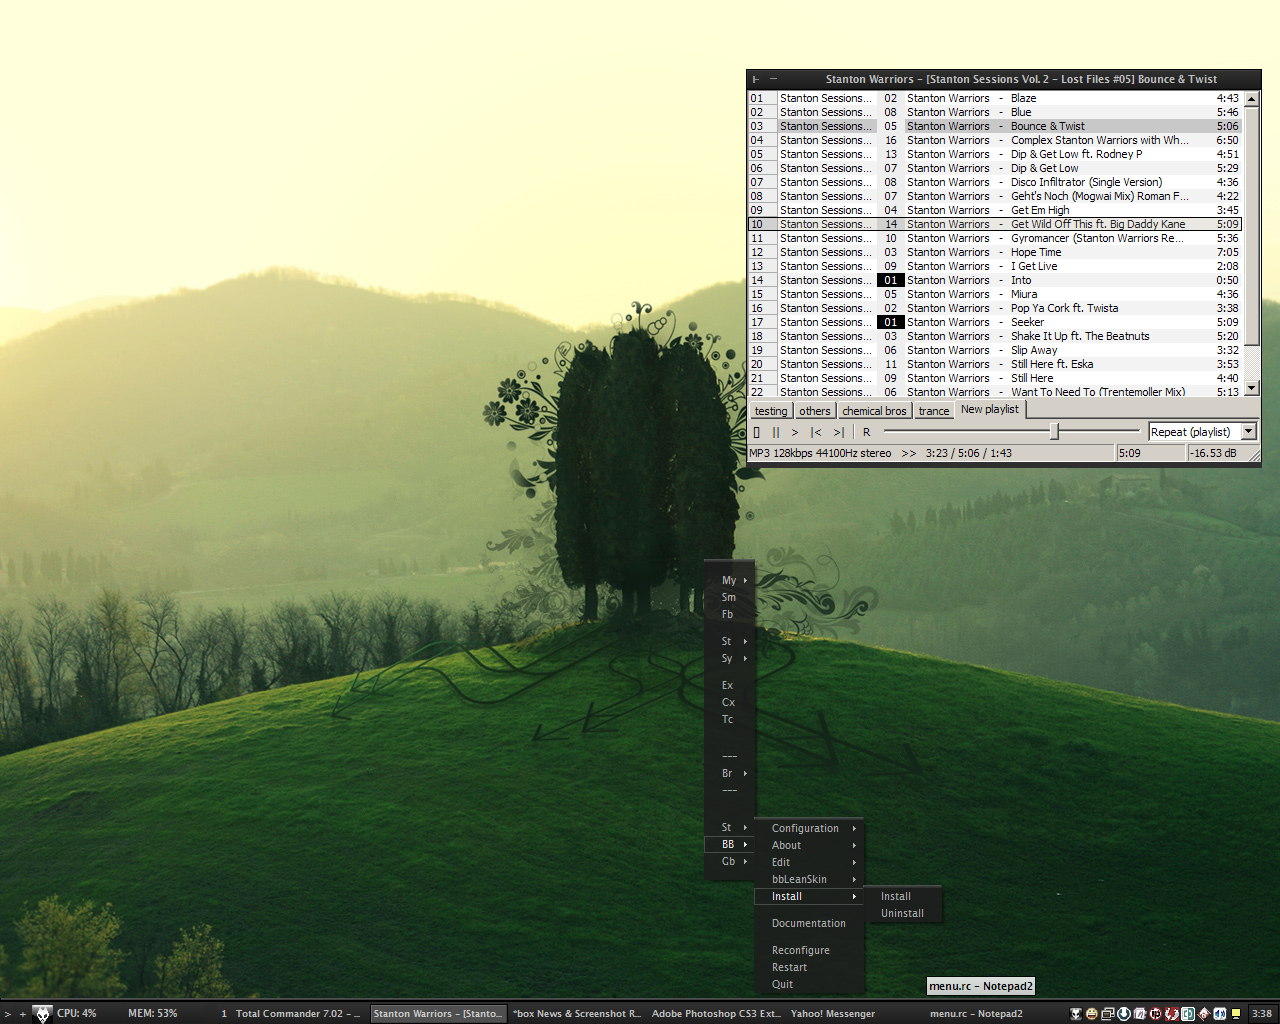Click the speaker volume tray icon
Image resolution: width=1280 pixels, height=1024 pixels.
1220,1013
